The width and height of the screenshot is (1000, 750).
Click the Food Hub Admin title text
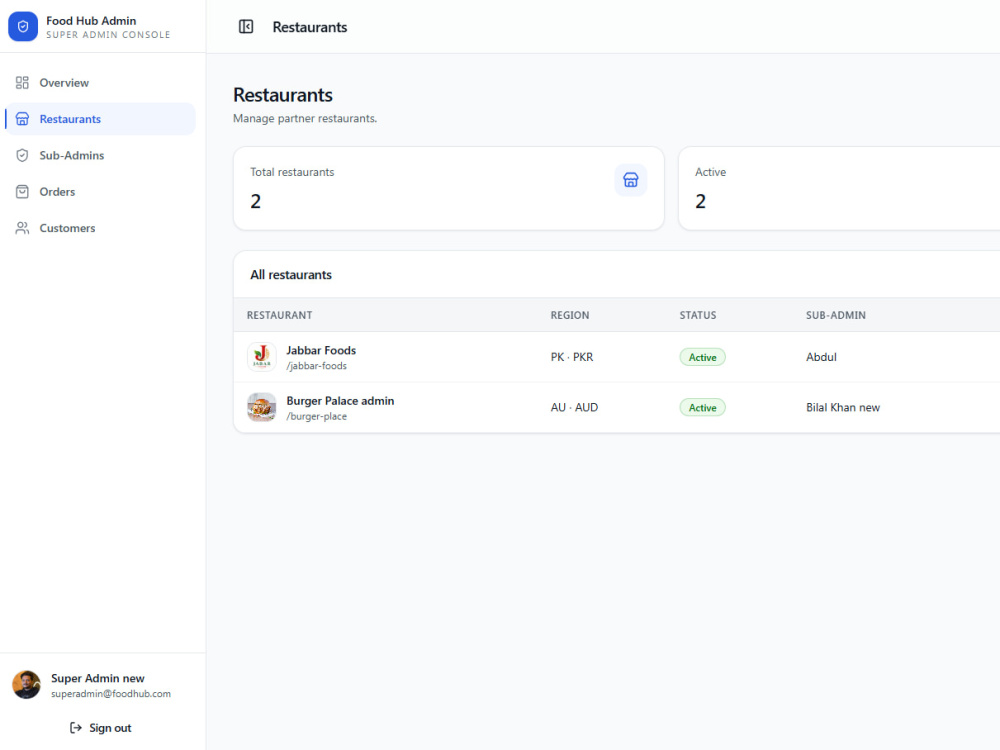click(91, 21)
